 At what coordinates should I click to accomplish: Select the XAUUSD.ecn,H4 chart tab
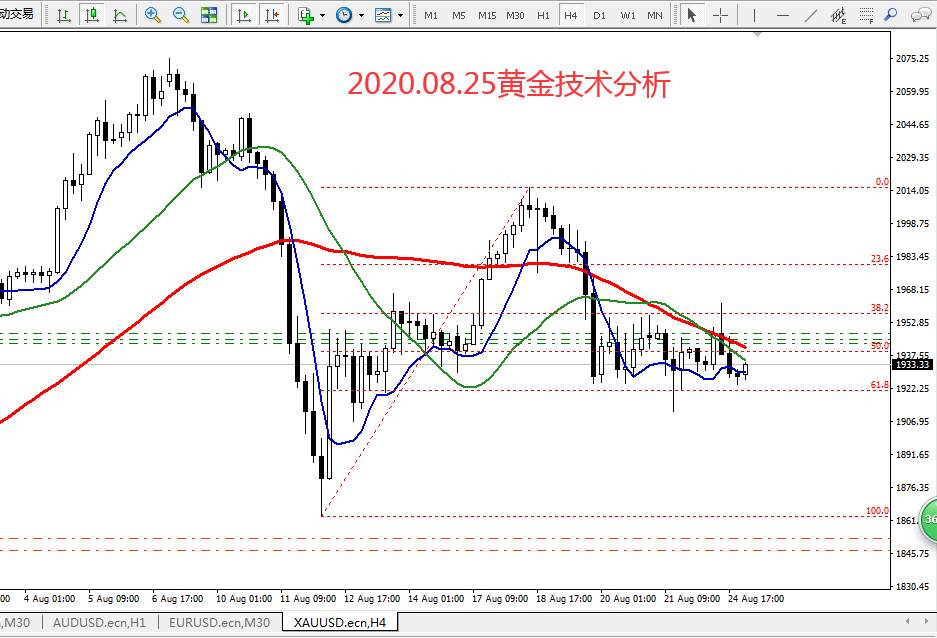(x=340, y=622)
